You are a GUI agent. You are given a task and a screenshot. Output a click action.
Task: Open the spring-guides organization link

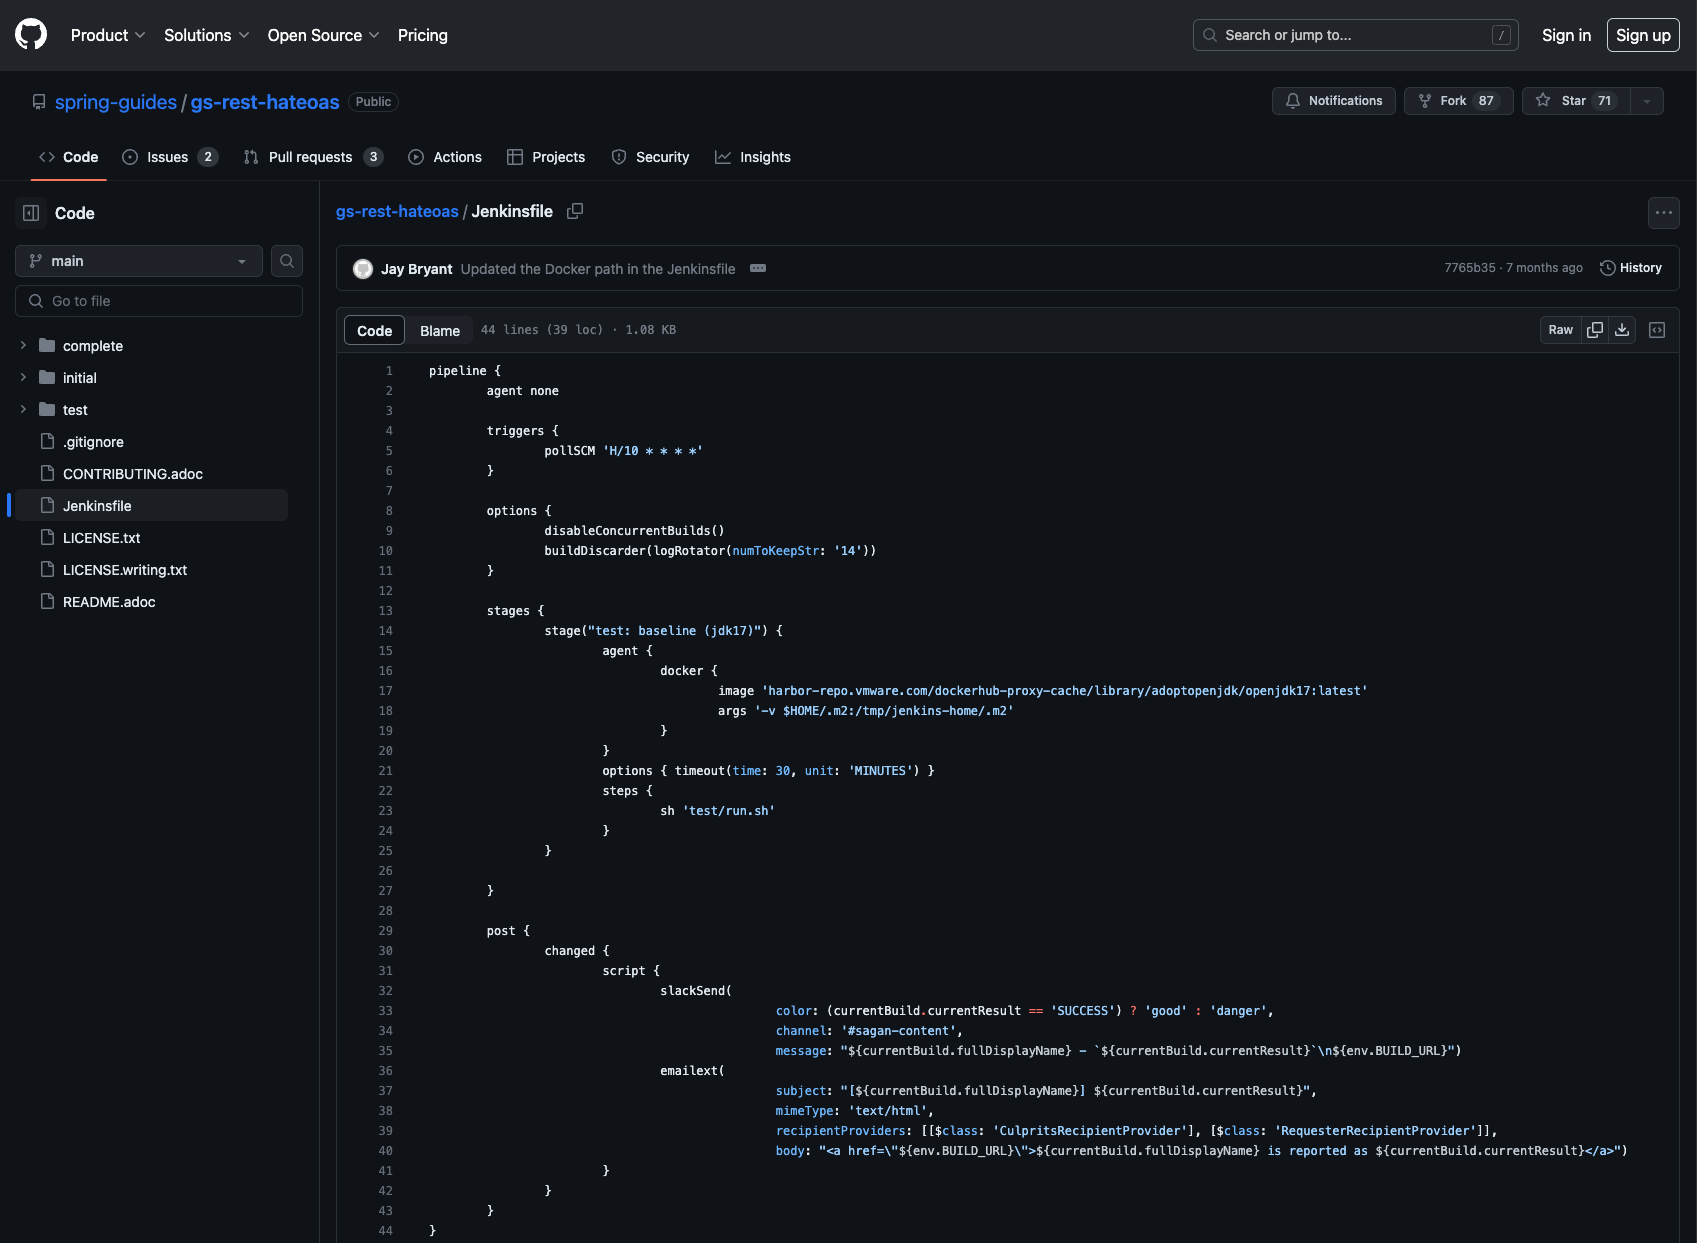(x=116, y=102)
